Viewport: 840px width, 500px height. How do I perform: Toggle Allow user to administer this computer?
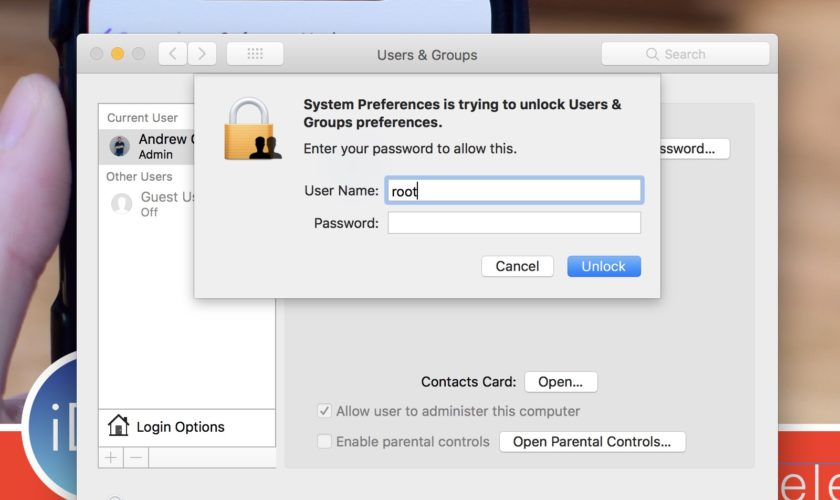pyautogui.click(x=325, y=411)
